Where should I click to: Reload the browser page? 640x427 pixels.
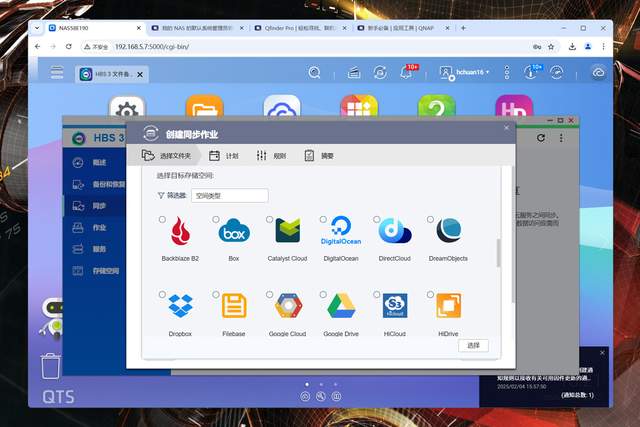click(x=69, y=47)
